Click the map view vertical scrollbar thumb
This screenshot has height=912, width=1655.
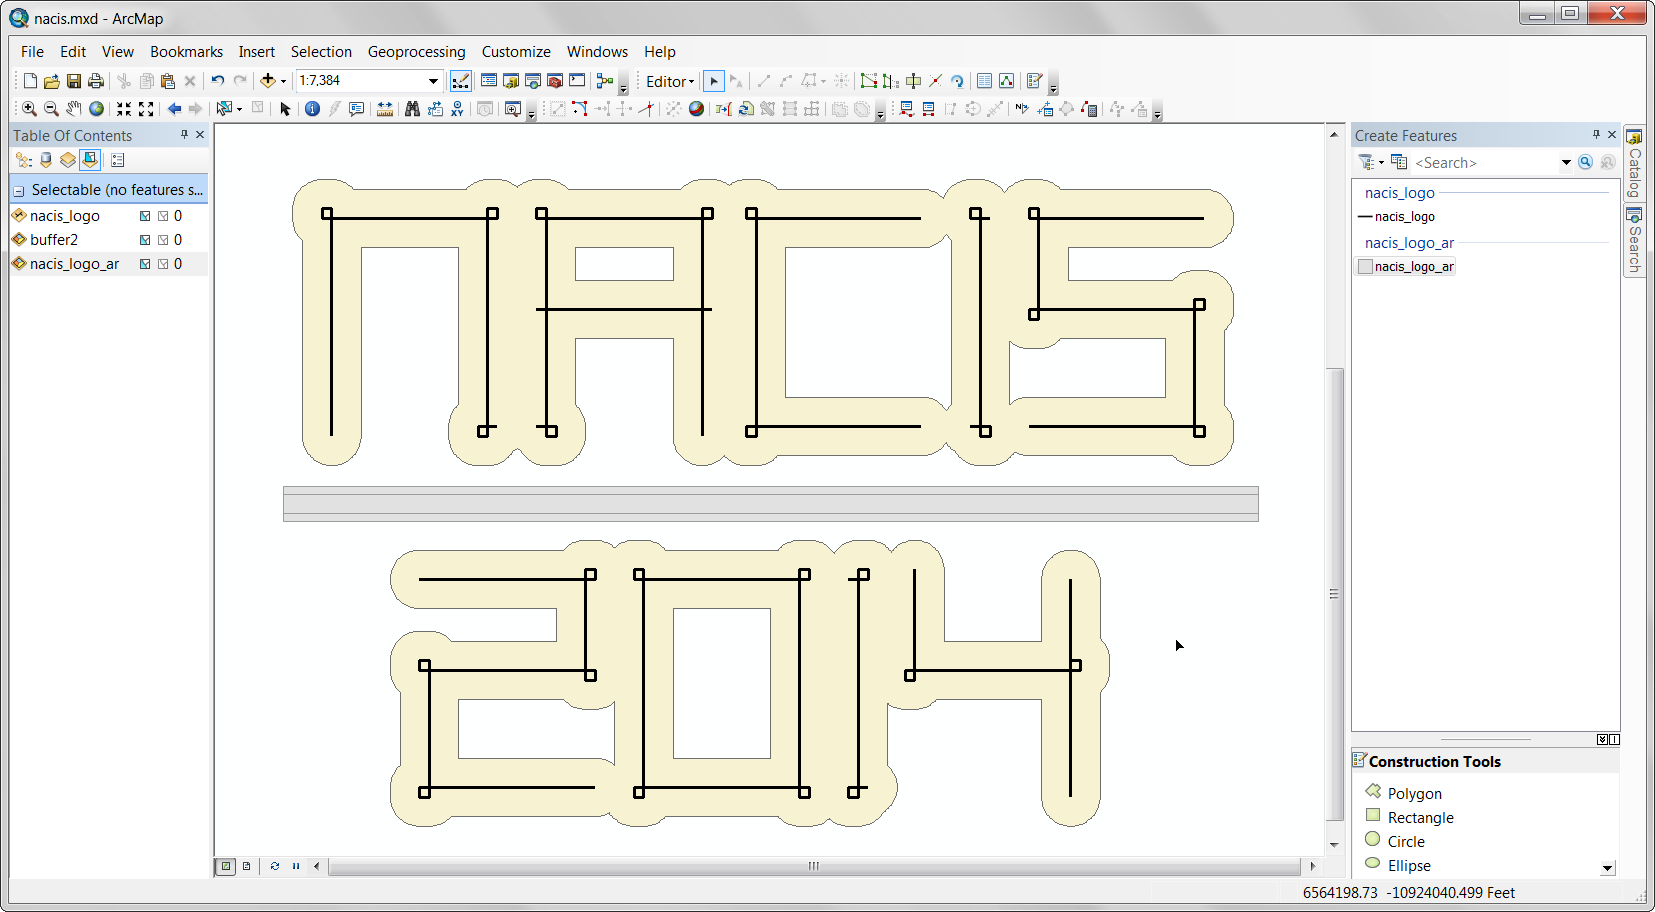(1334, 595)
